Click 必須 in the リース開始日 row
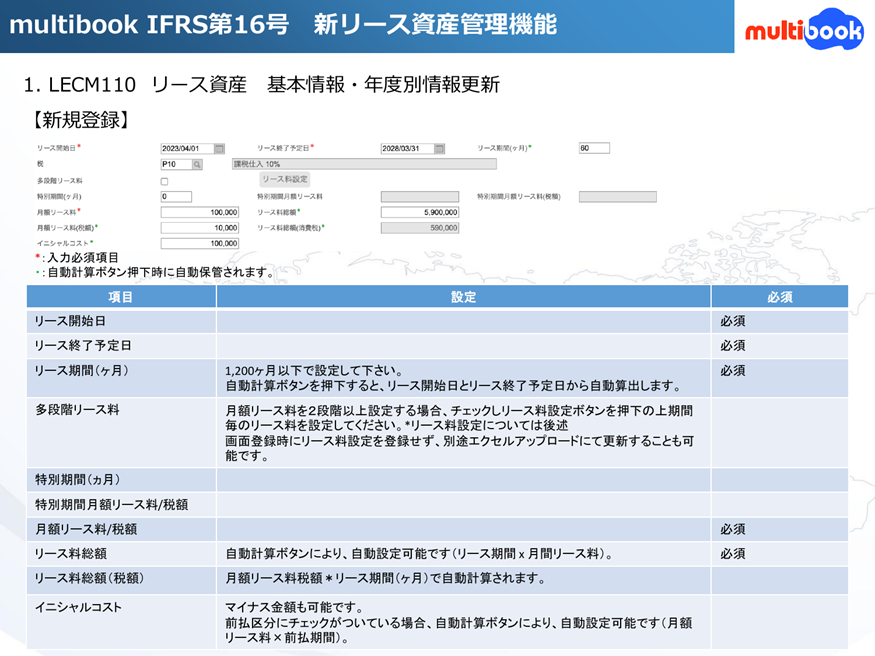Screen dimensions: 875x656 pyautogui.click(x=733, y=321)
